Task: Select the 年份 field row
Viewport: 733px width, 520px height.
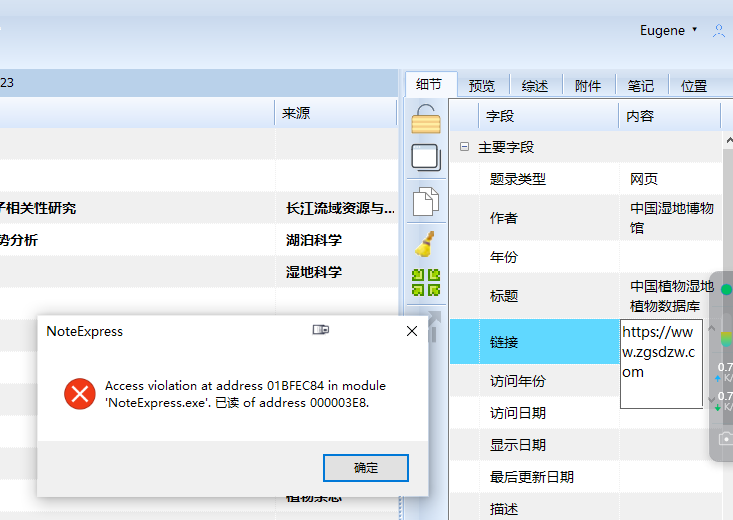Action: (x=586, y=257)
